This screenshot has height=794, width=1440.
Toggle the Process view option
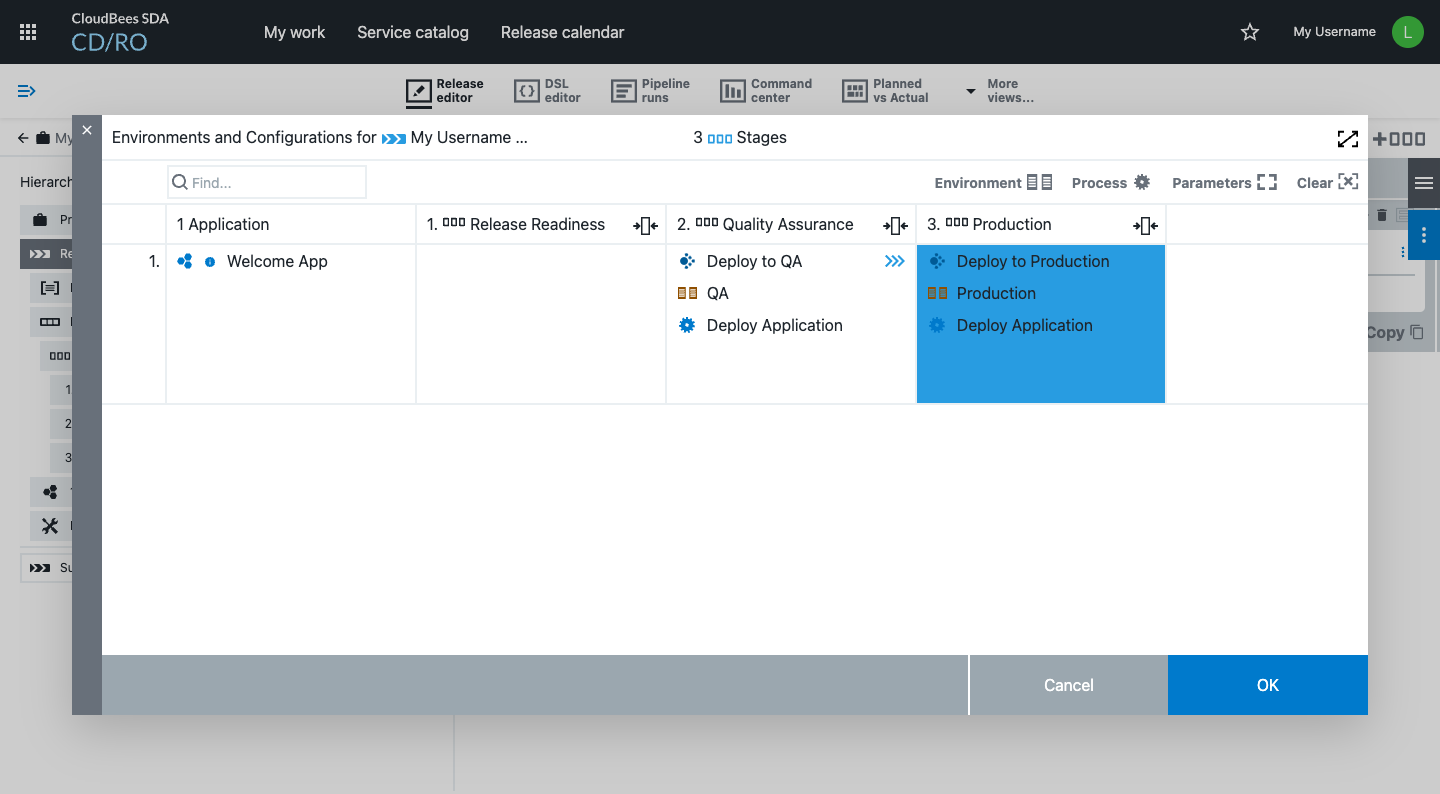tap(1110, 183)
